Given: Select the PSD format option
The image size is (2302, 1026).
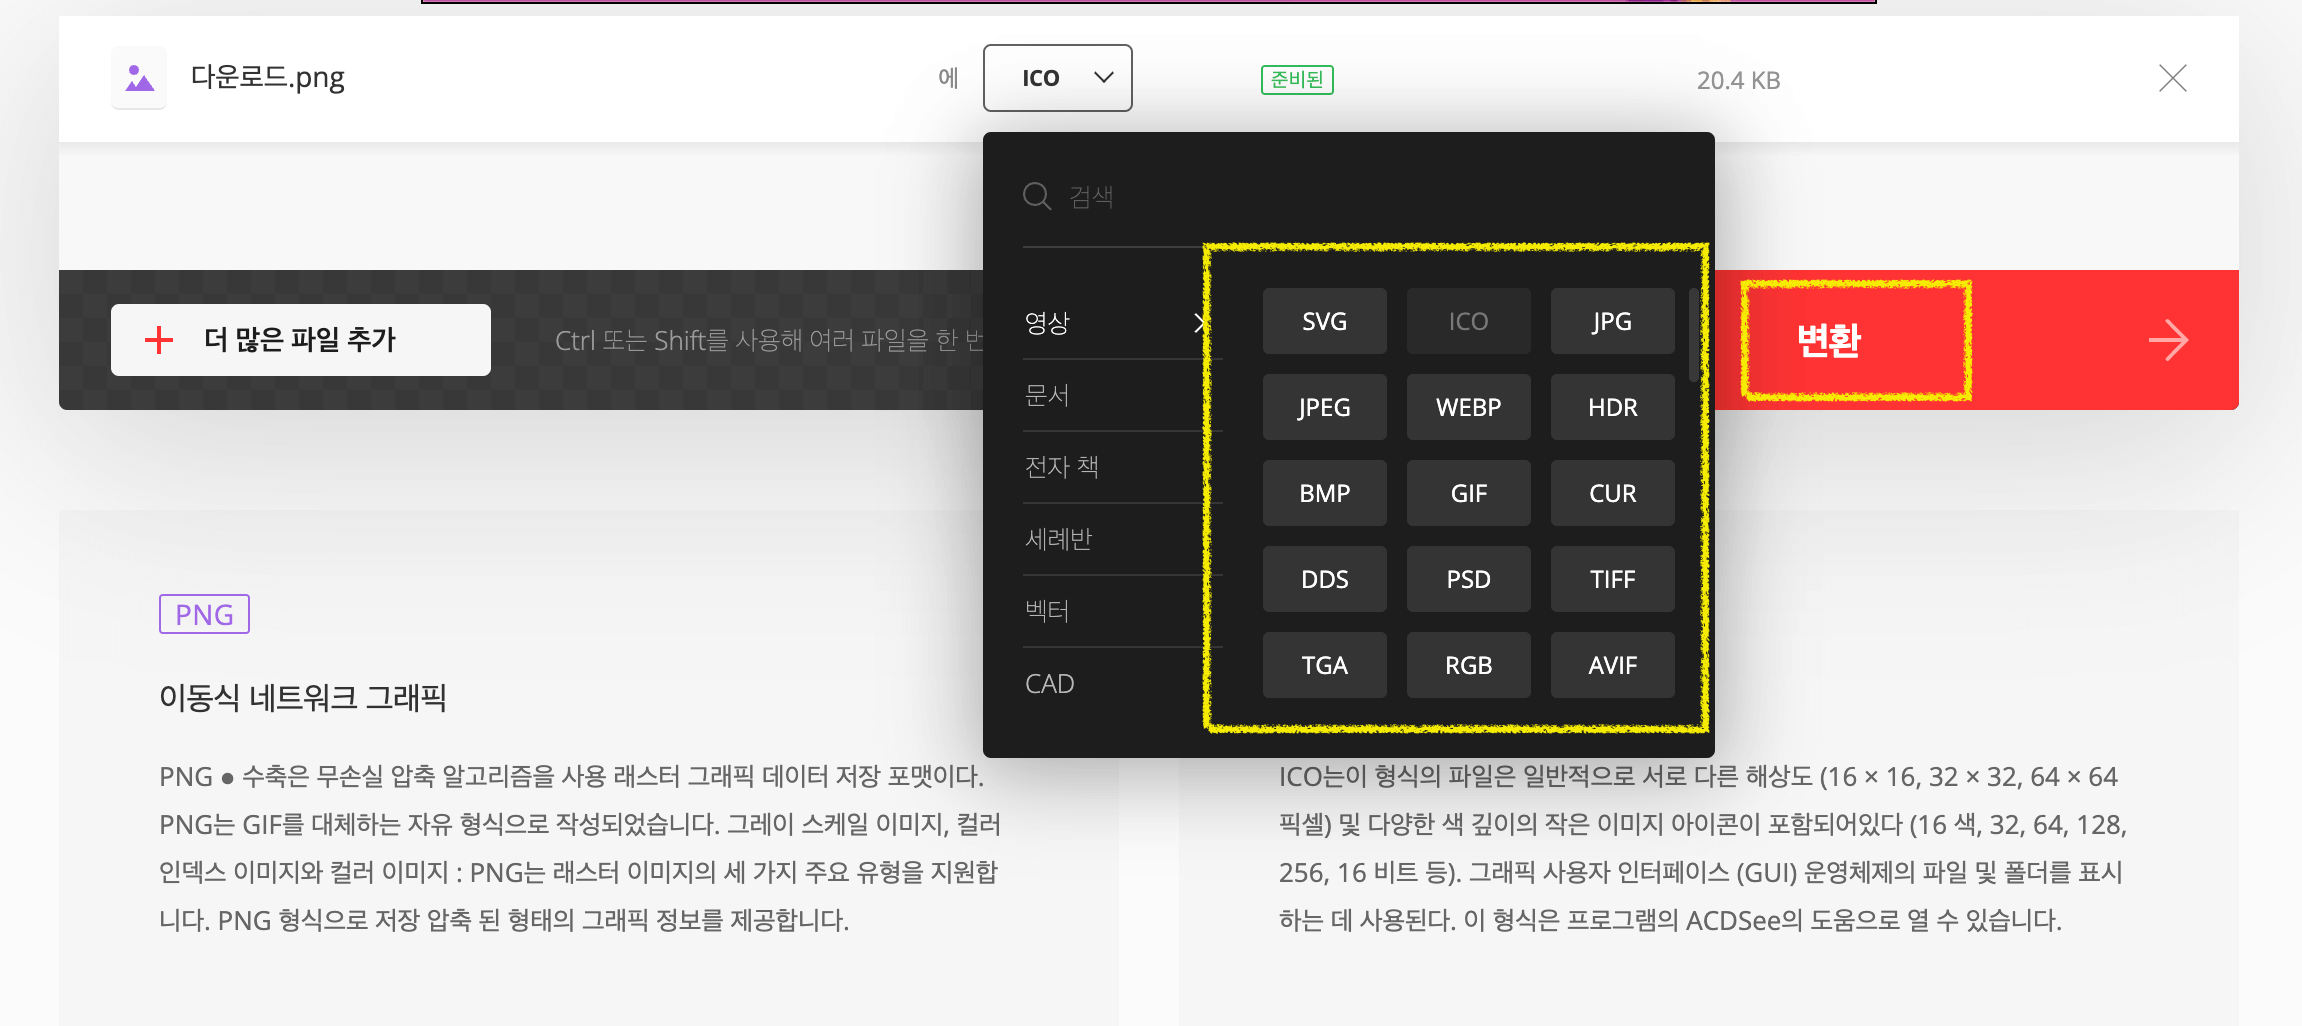Looking at the screenshot, I should 1468,579.
